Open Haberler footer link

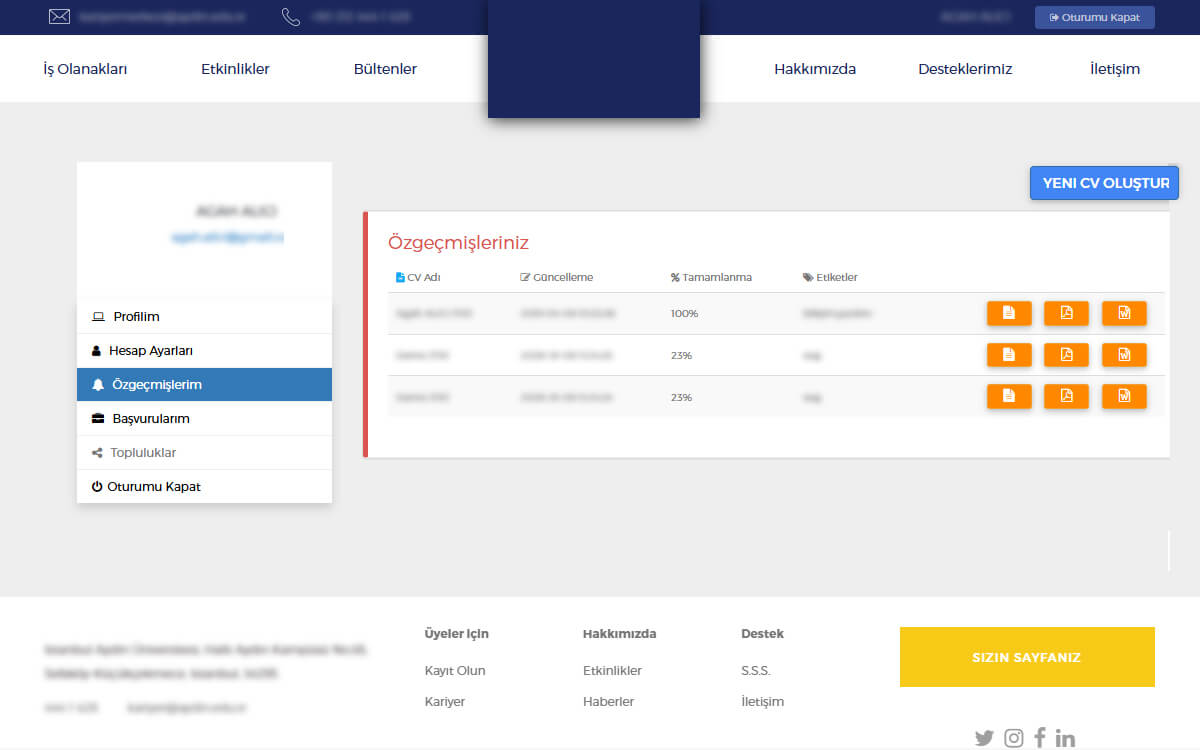608,701
